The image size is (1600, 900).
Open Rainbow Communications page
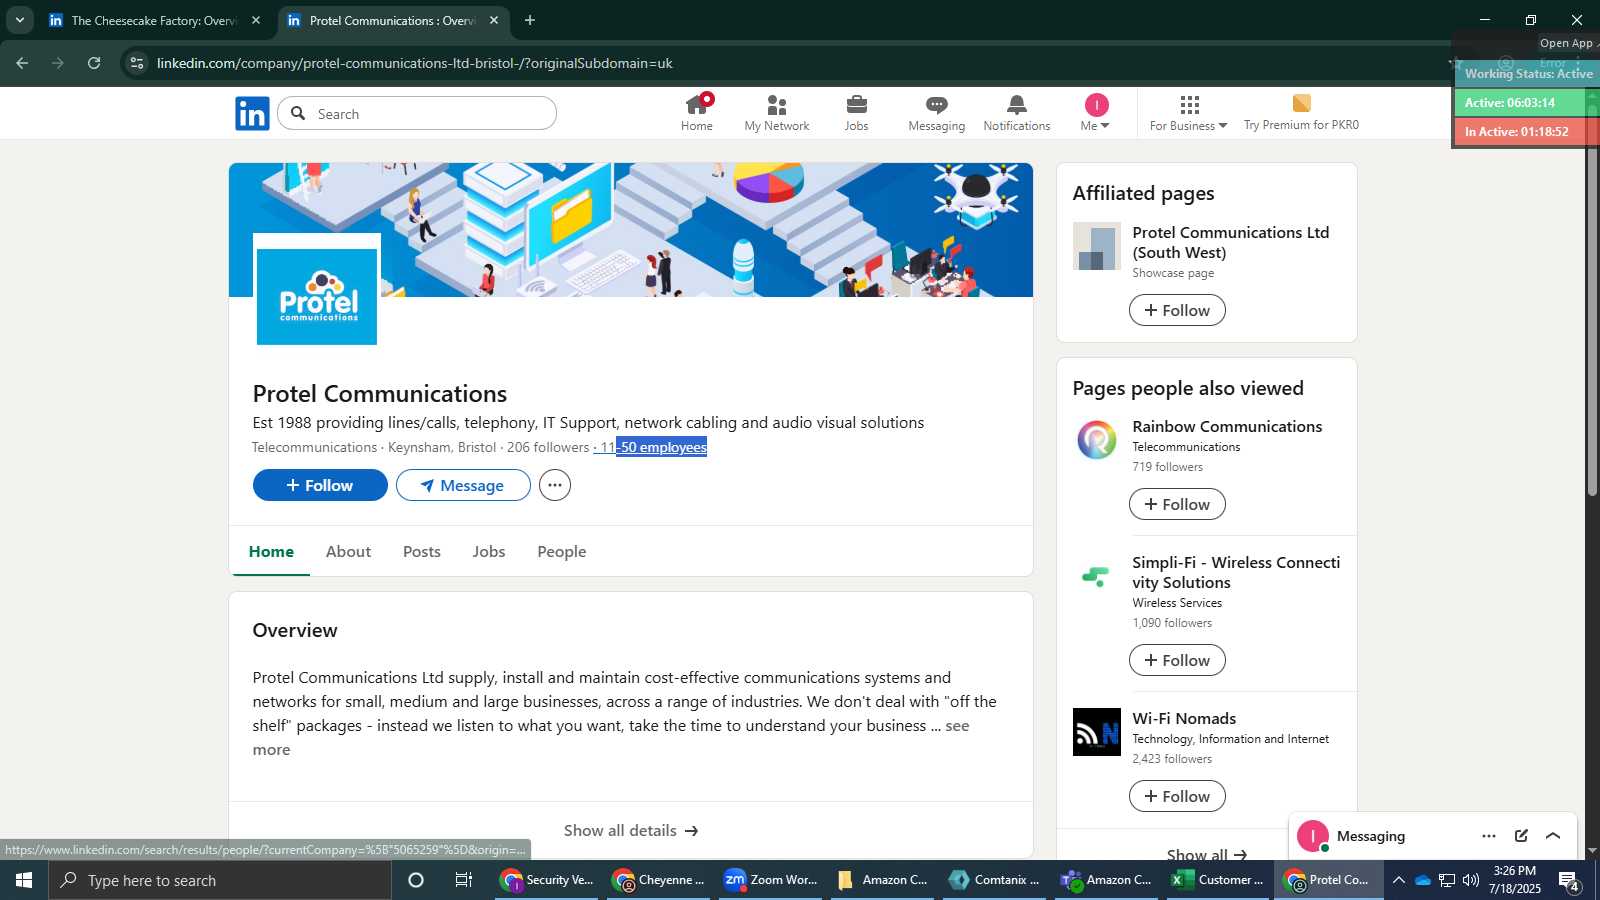[x=1227, y=426]
